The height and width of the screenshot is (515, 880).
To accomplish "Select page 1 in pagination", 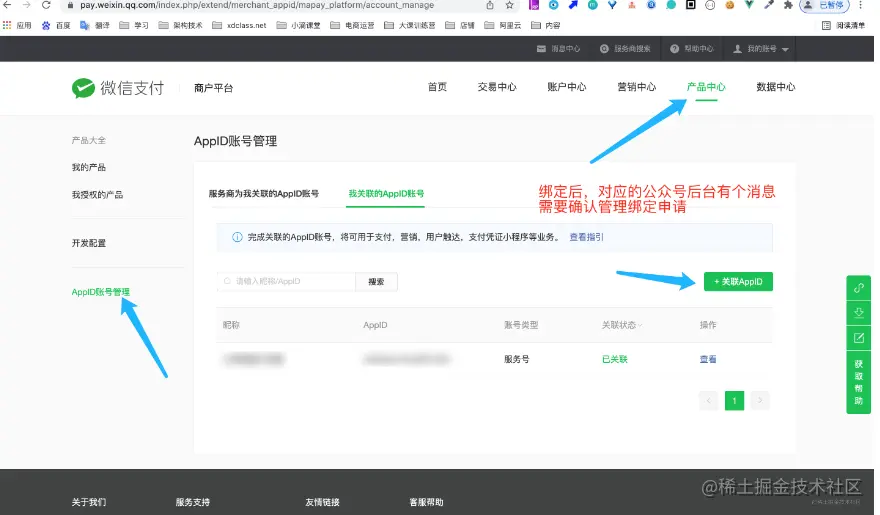I will pos(734,401).
